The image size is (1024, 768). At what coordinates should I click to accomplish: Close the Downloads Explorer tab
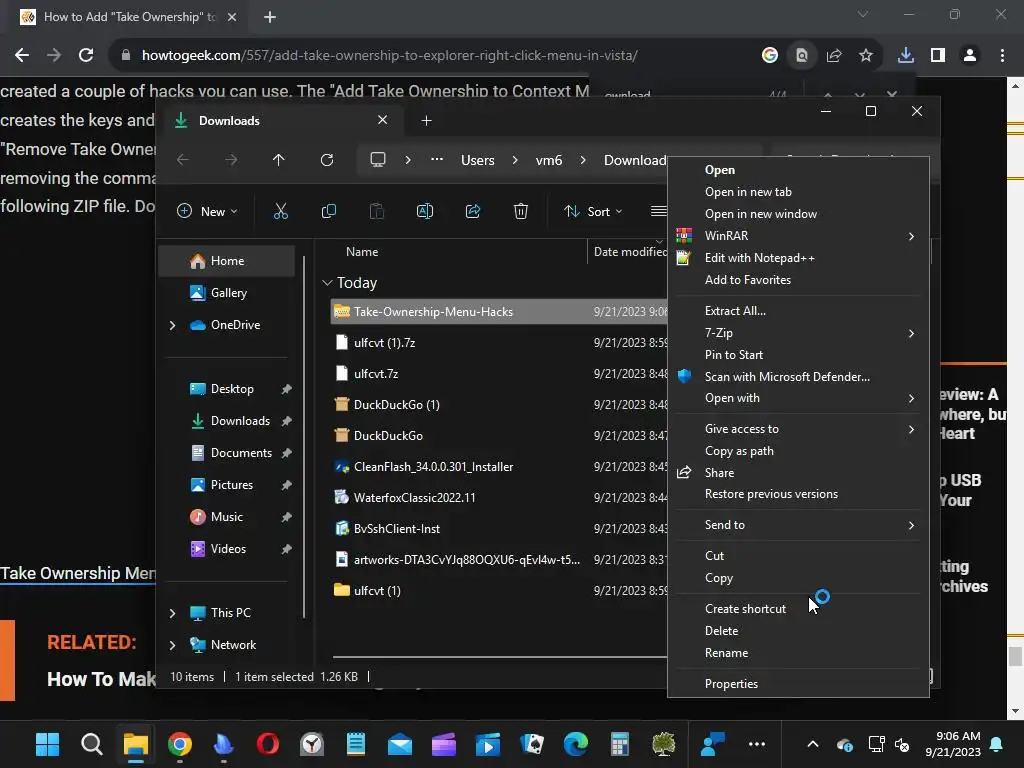(383, 120)
